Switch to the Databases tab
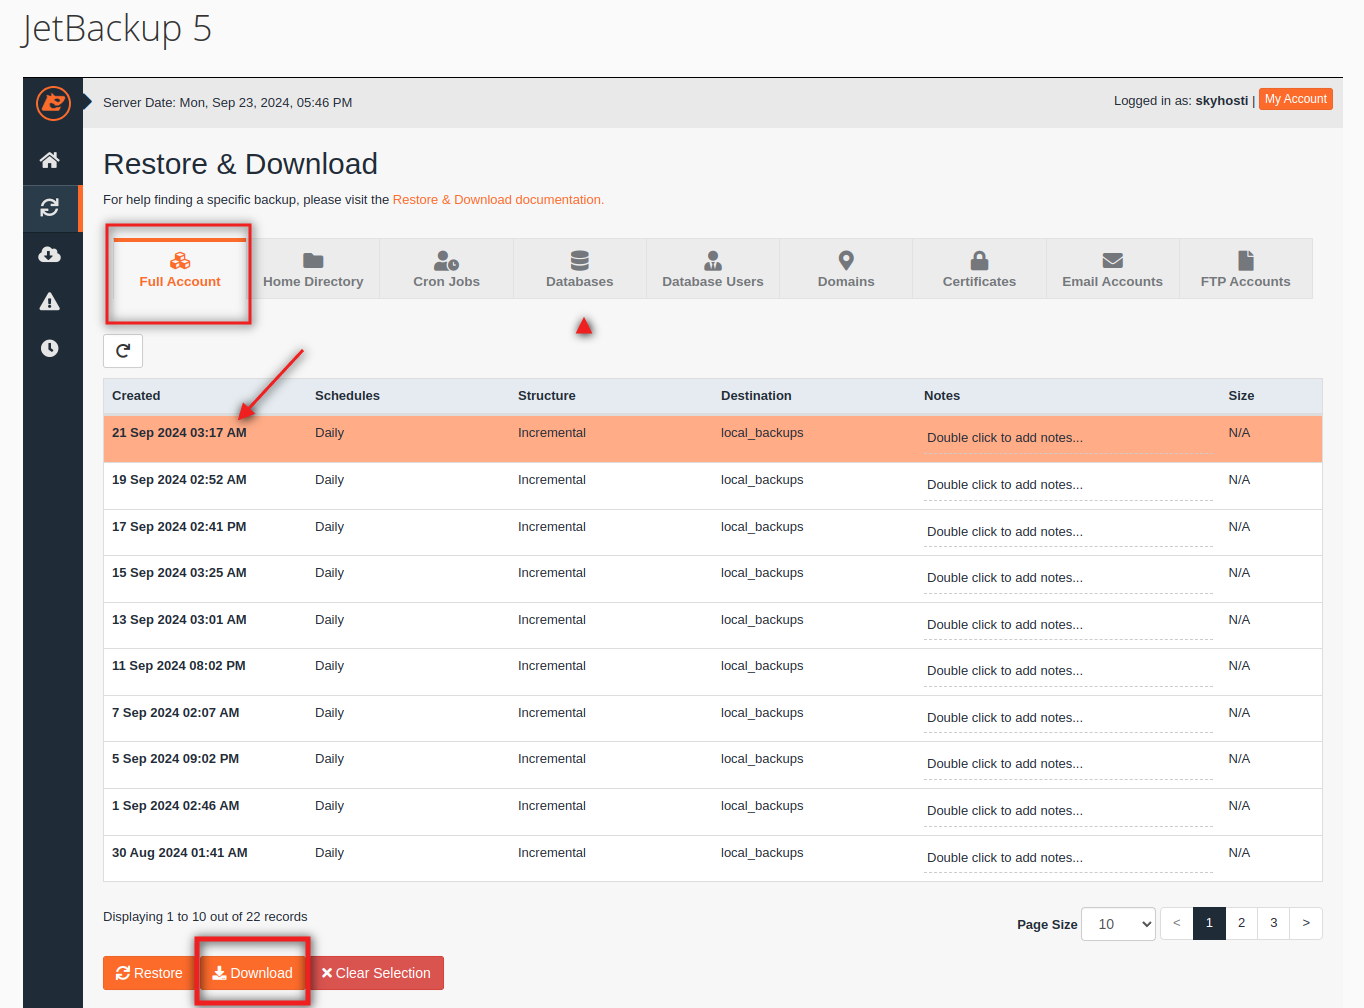Image resolution: width=1364 pixels, height=1008 pixels. coord(580,269)
